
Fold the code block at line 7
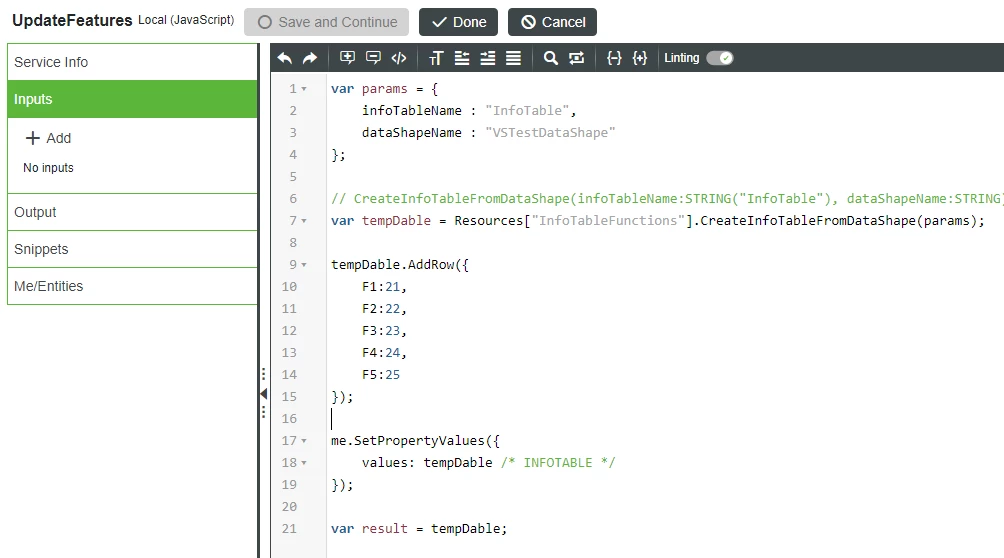coord(304,221)
